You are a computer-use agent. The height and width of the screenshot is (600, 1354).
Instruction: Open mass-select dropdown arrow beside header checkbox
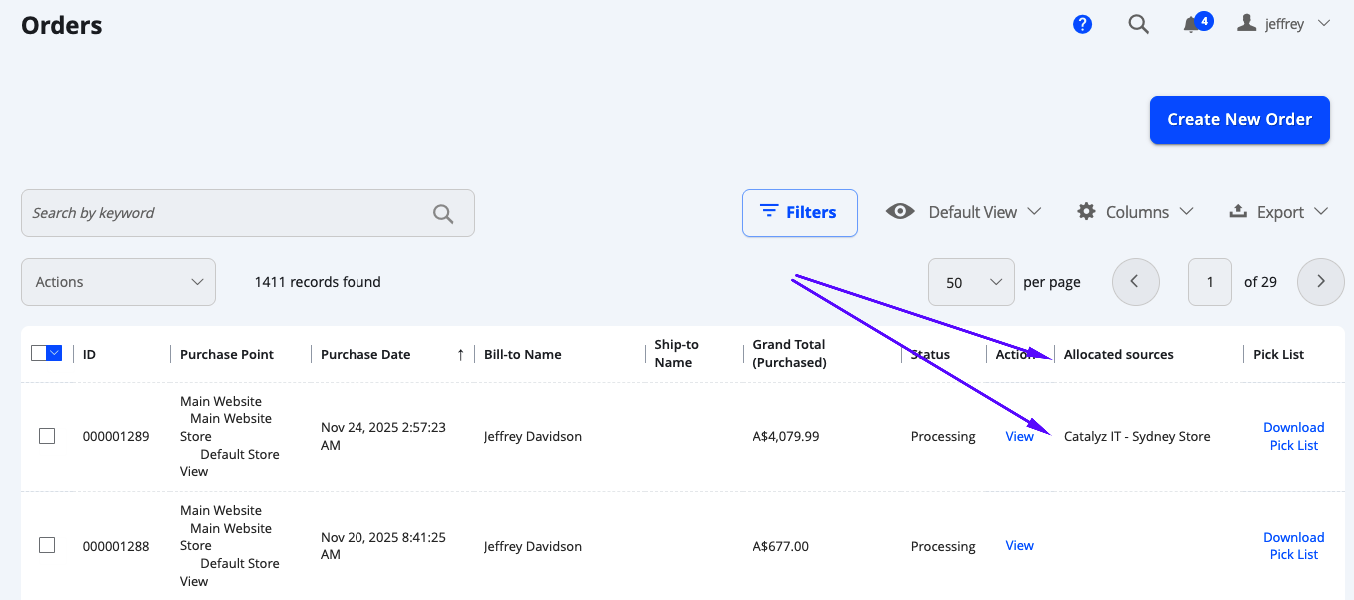[55, 353]
